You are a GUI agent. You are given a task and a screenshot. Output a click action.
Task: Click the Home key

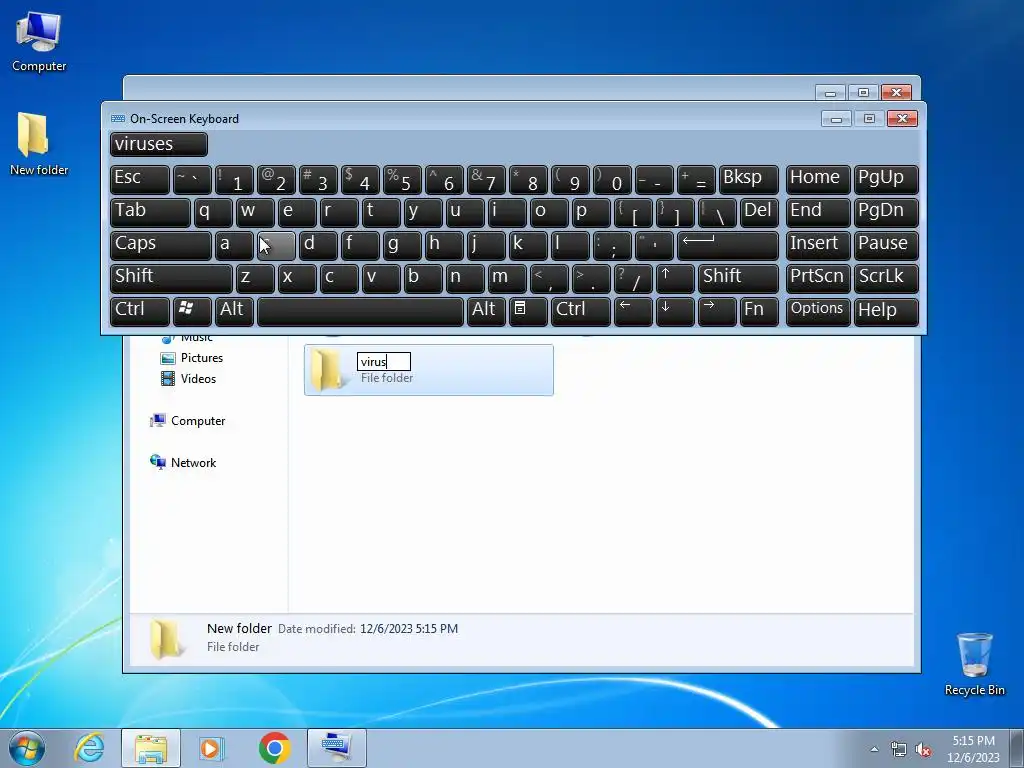pyautogui.click(x=818, y=180)
